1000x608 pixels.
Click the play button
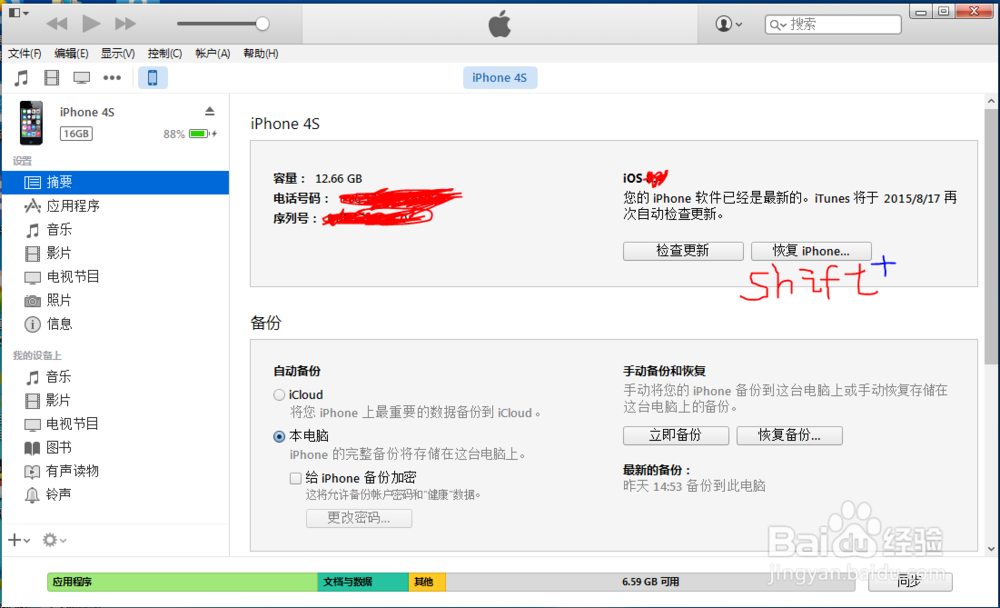(91, 24)
